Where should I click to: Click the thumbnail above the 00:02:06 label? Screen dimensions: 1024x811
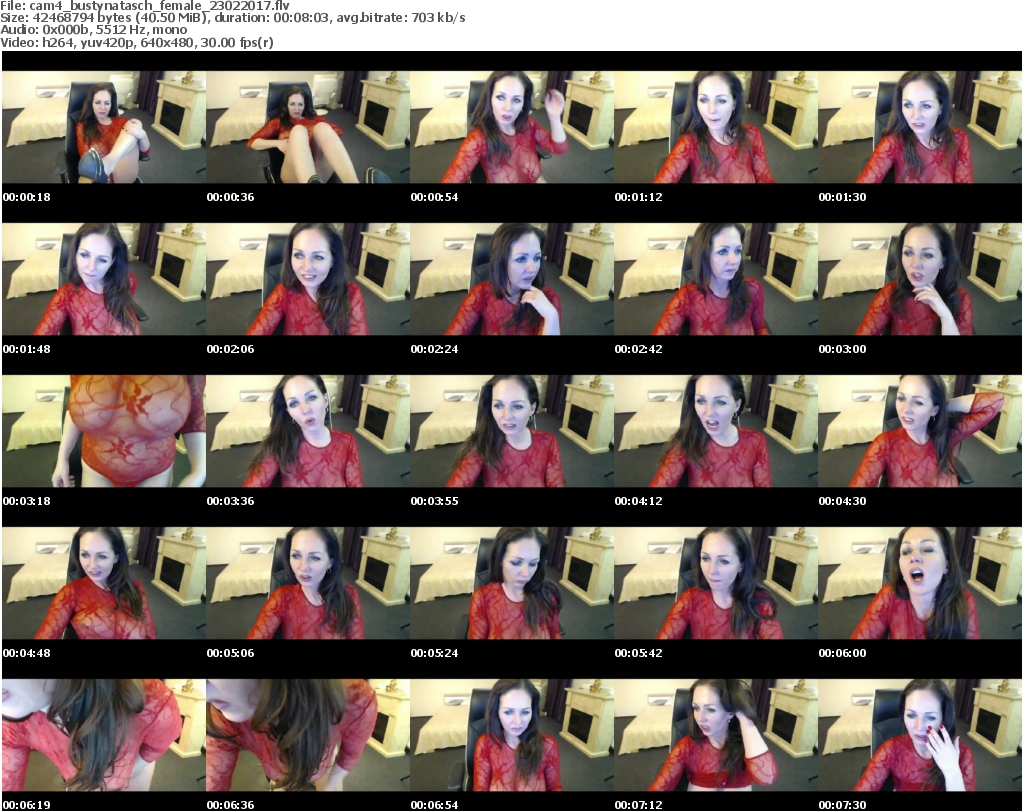pyautogui.click(x=308, y=279)
